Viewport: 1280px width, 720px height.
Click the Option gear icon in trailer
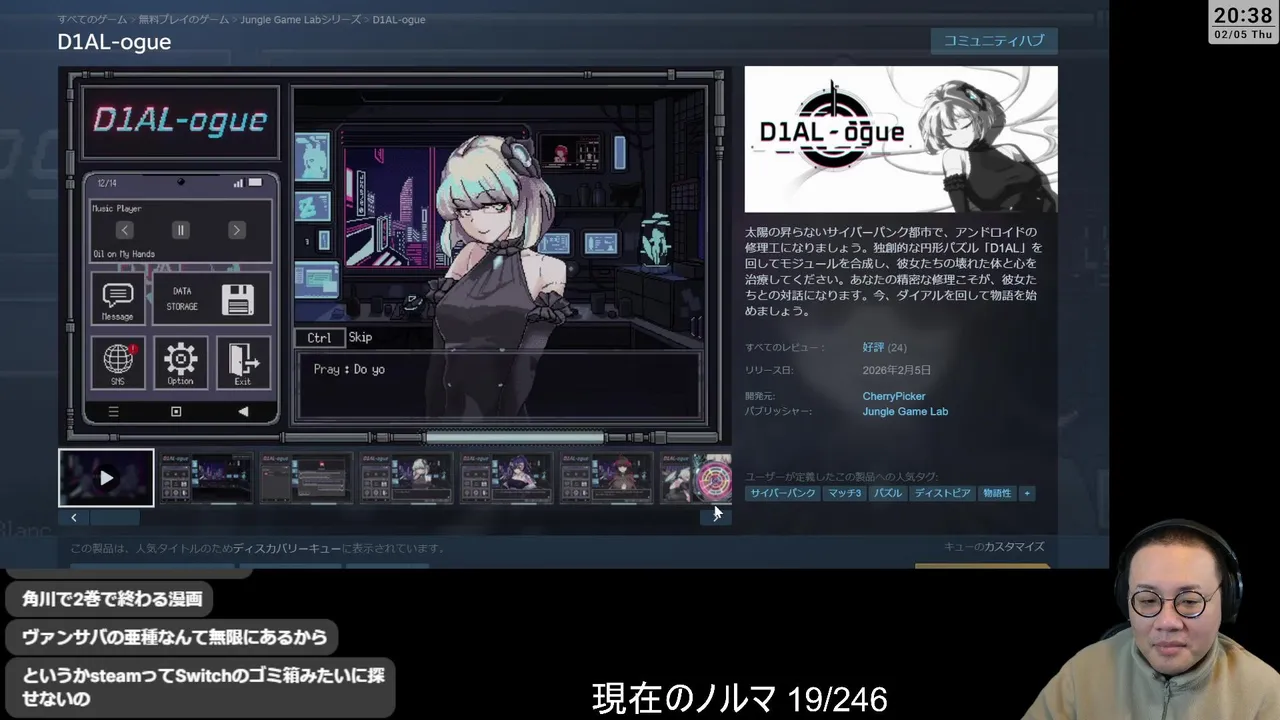coord(180,362)
